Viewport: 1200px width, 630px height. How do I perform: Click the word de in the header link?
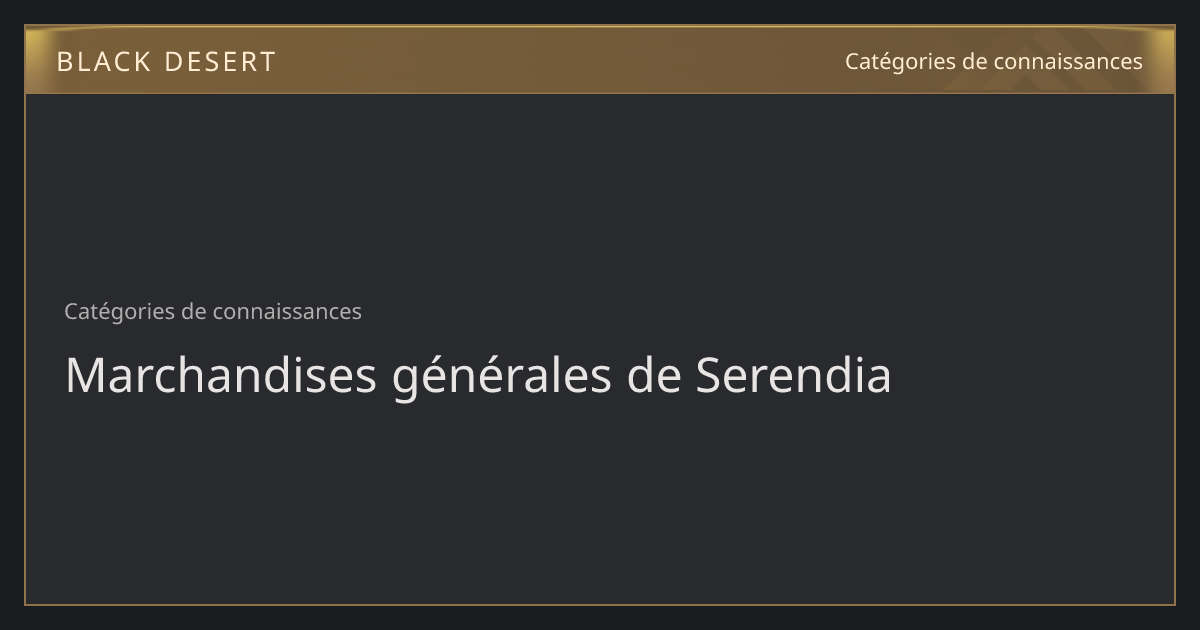(x=973, y=62)
